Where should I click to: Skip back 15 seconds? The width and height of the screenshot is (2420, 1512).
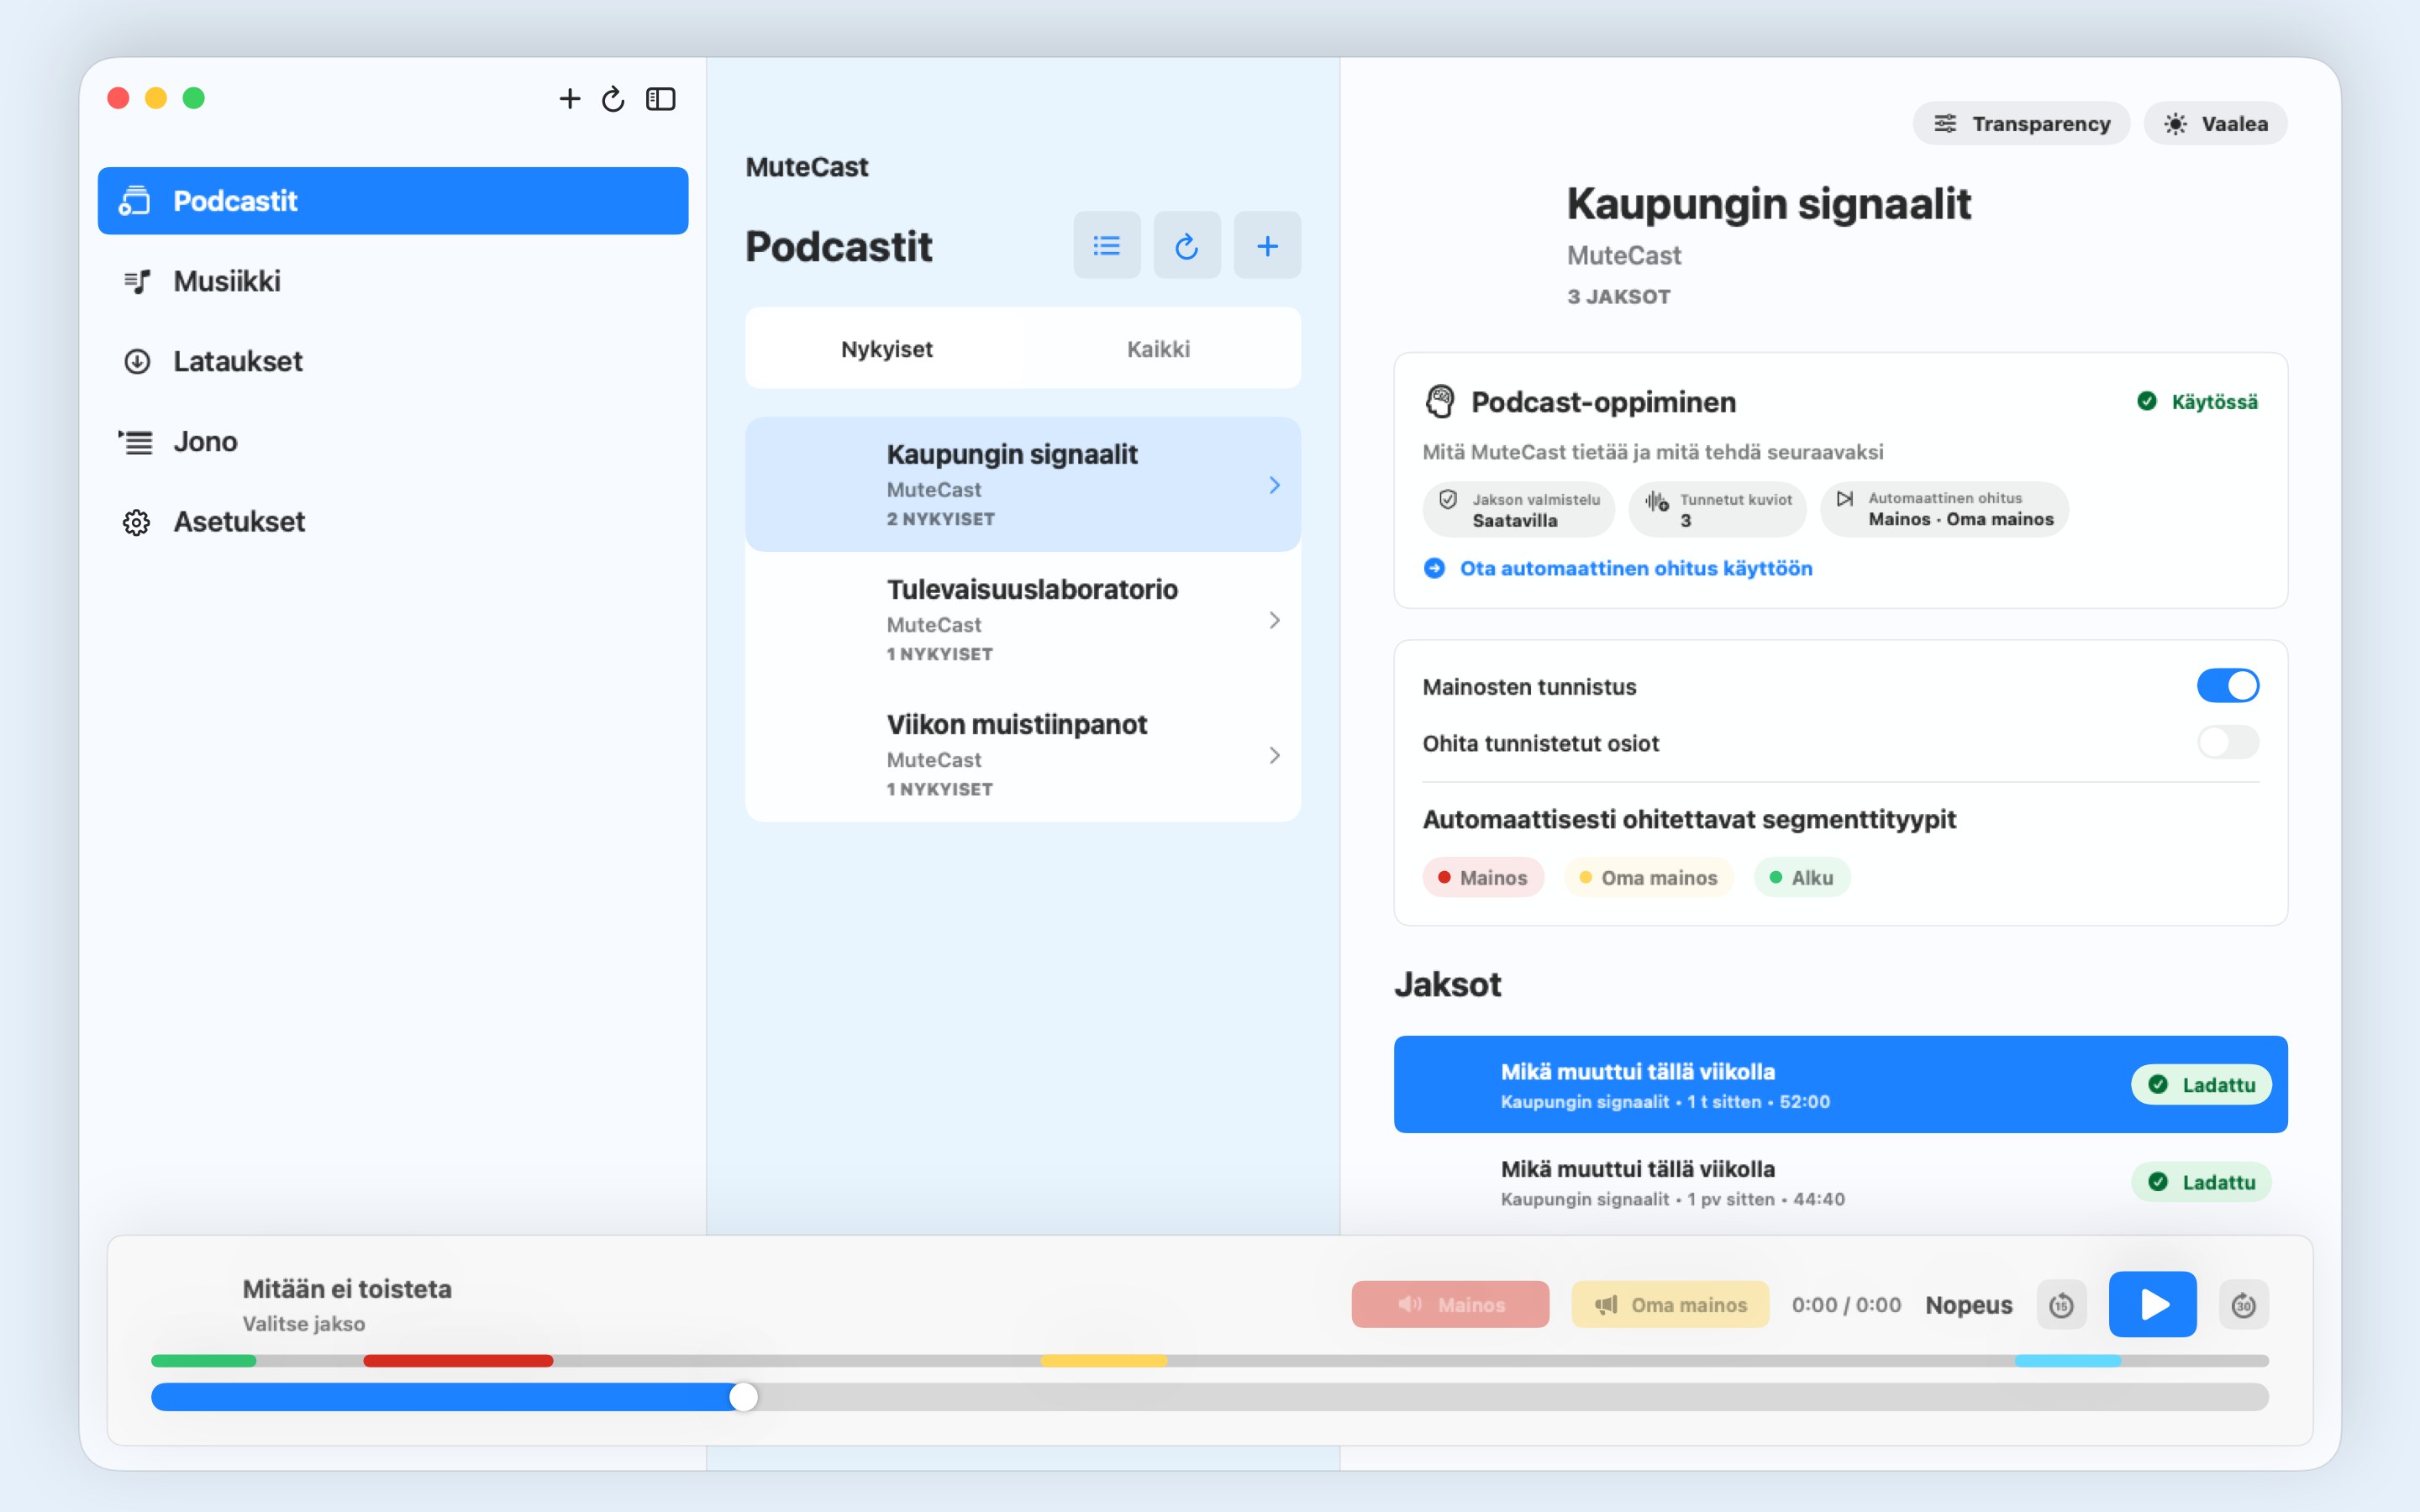(x=2061, y=1305)
